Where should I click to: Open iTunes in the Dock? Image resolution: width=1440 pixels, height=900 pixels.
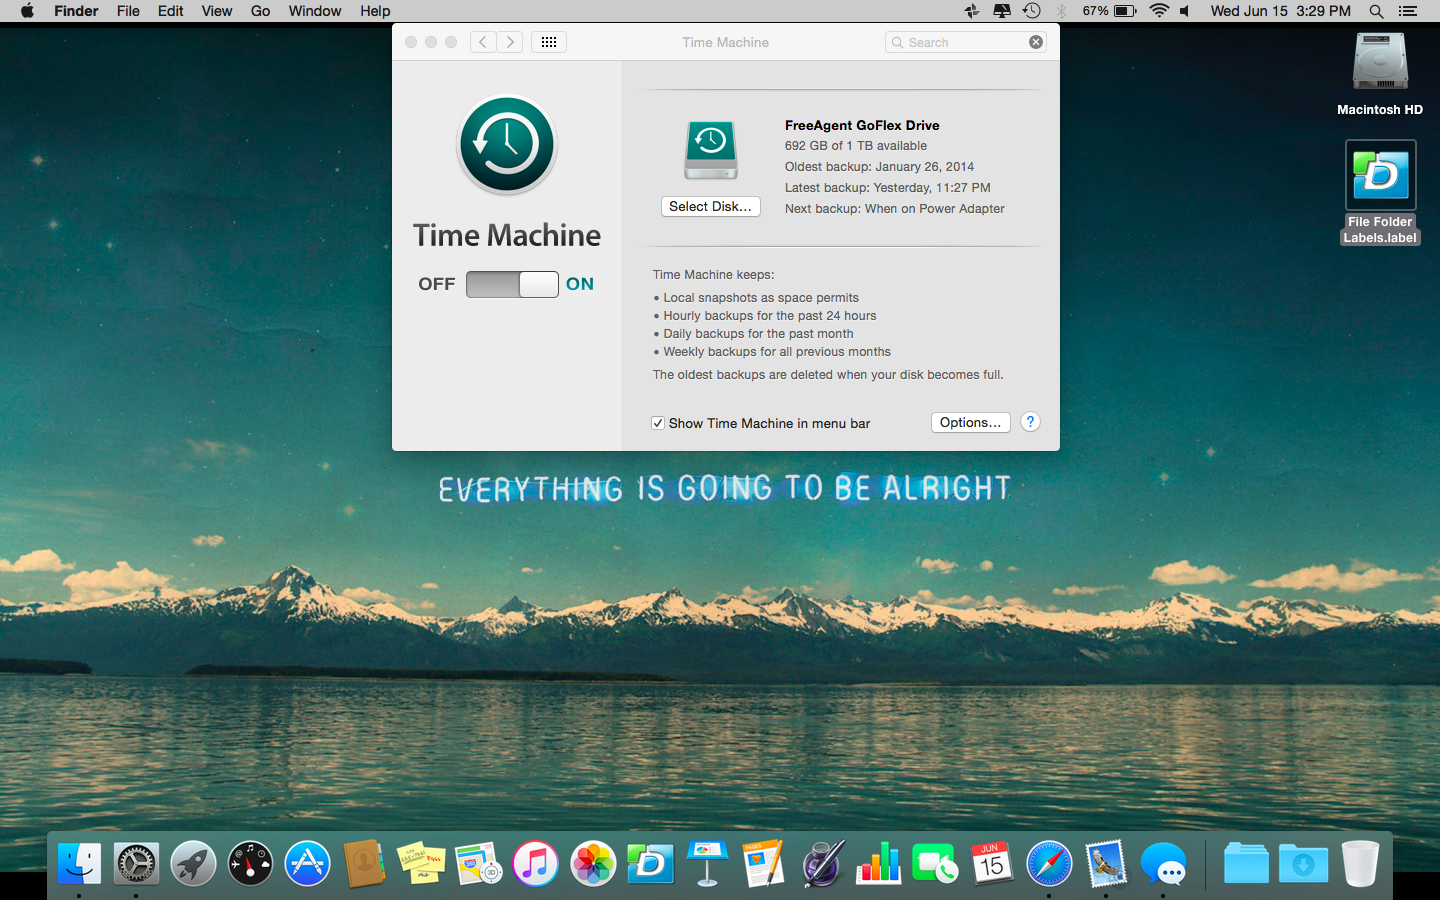pos(535,862)
